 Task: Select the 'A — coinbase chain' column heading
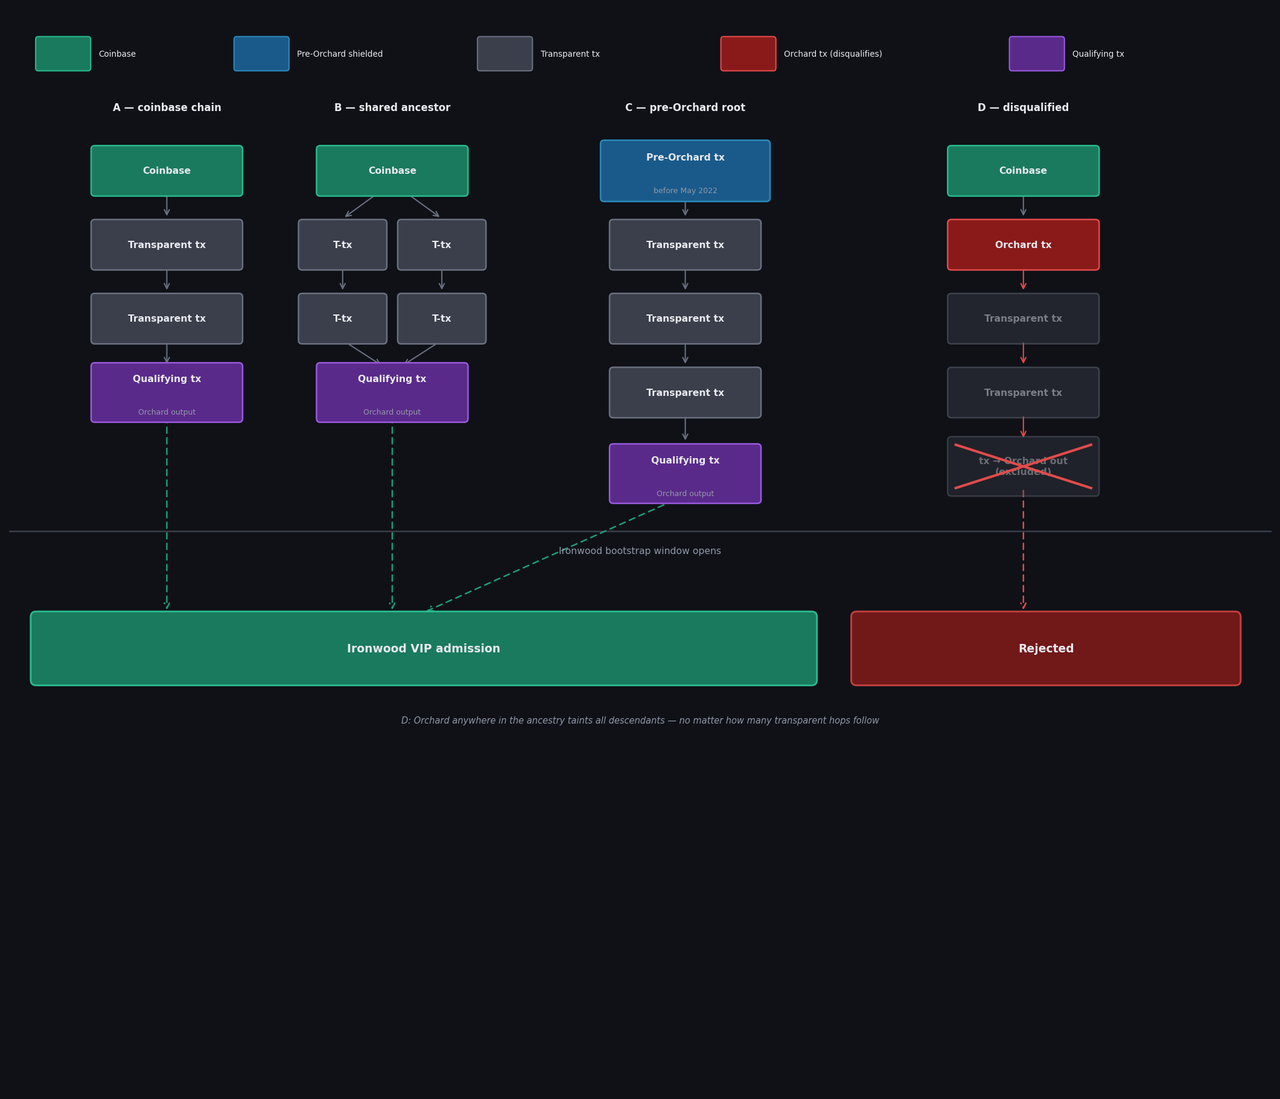tap(167, 108)
